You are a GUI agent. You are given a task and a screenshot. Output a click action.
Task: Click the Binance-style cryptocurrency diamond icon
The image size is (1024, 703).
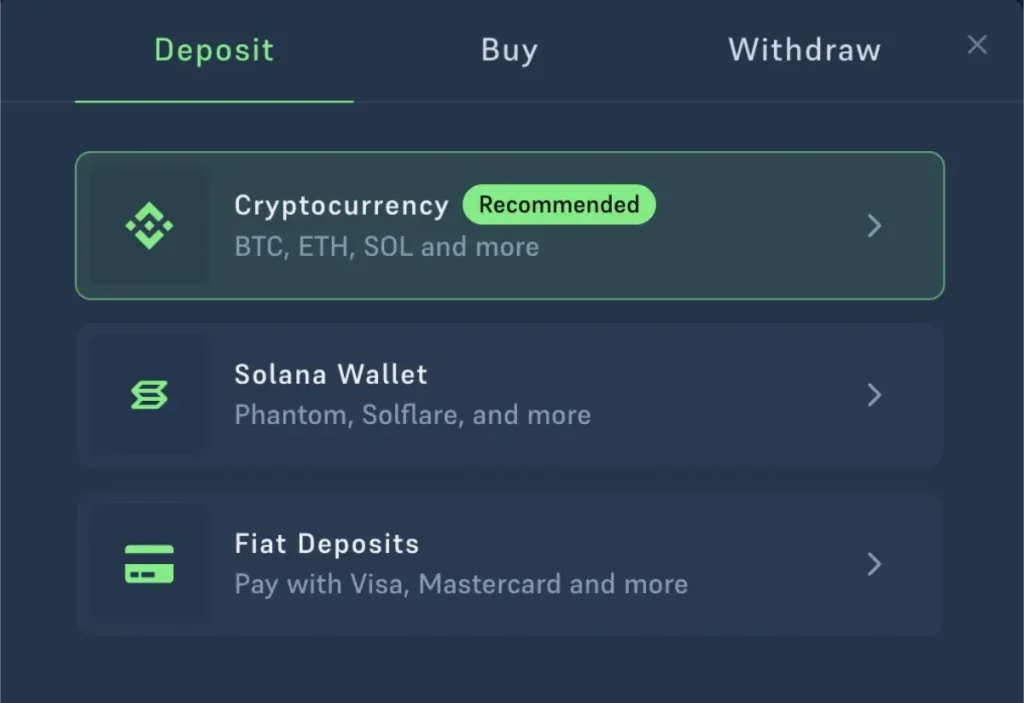(149, 226)
